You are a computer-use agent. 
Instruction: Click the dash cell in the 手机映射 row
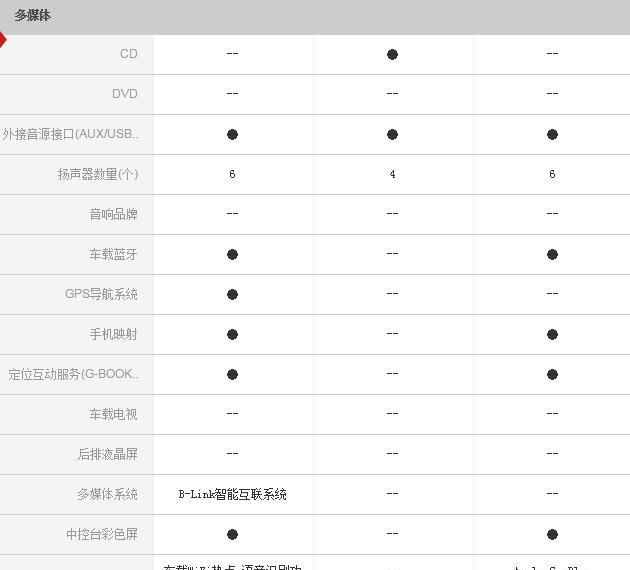[x=393, y=333]
